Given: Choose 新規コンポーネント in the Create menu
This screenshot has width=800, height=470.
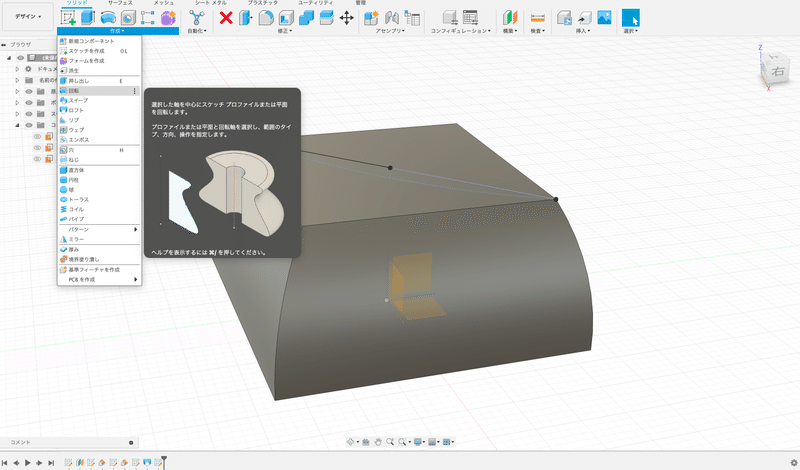Looking at the screenshot, I should tap(99, 41).
